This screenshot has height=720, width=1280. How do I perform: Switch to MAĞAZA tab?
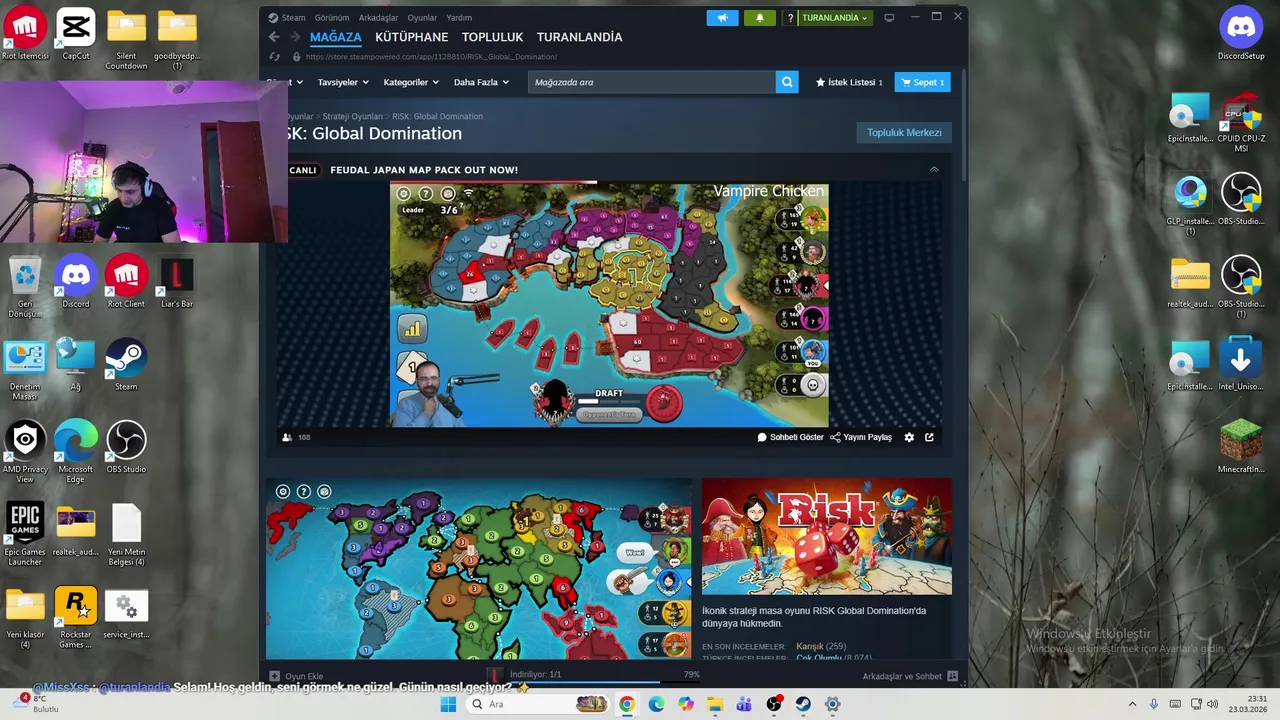[x=336, y=37]
